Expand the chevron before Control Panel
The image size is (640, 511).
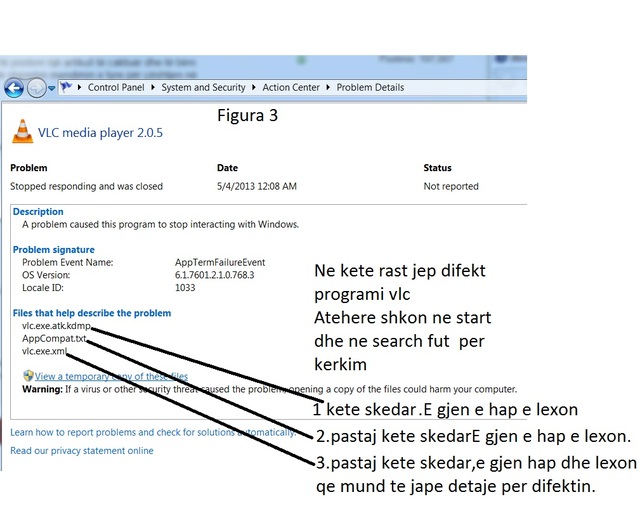tap(79, 87)
